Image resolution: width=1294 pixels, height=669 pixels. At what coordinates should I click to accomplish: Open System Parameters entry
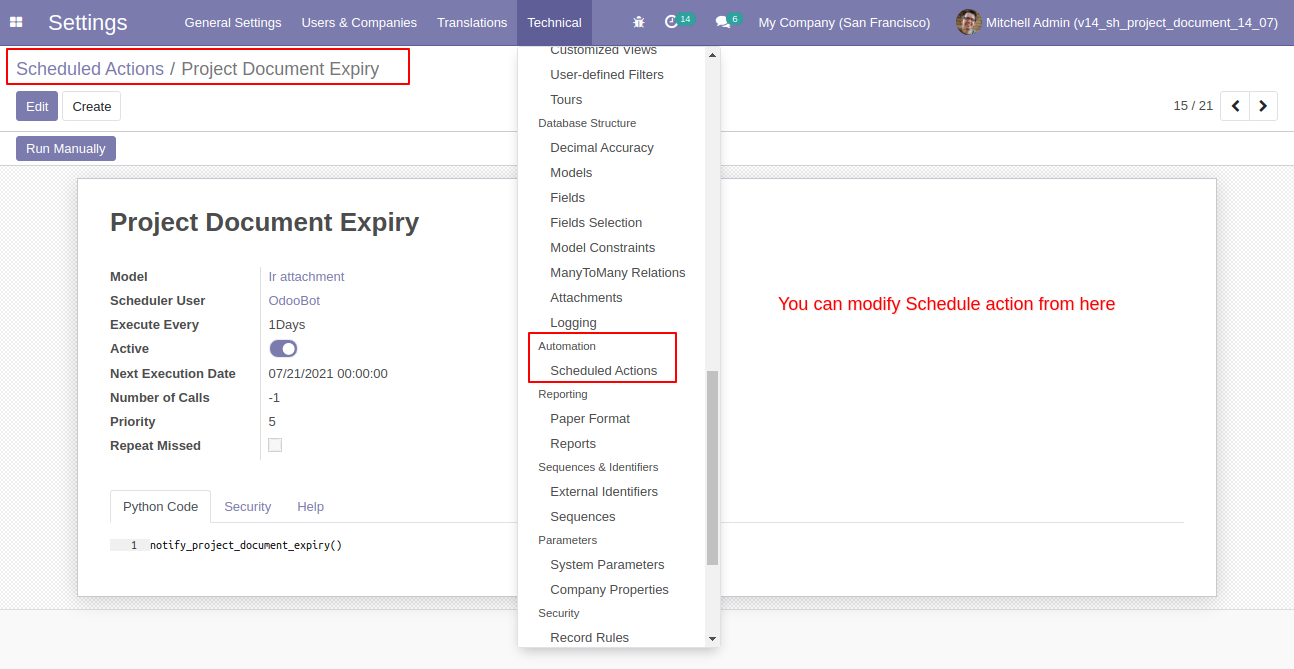[607, 564]
